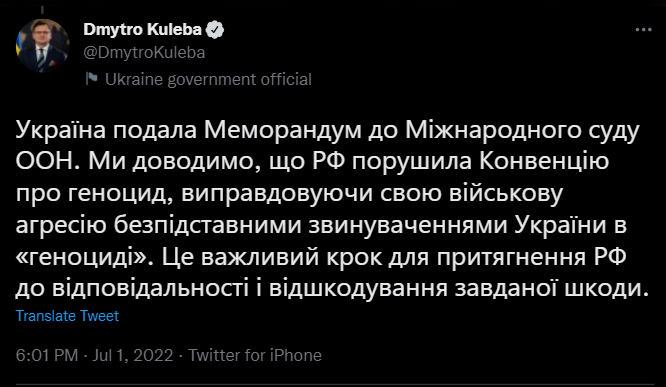Open the Twitter for iPhone source link
This screenshot has height=387, width=666.
coord(255,355)
